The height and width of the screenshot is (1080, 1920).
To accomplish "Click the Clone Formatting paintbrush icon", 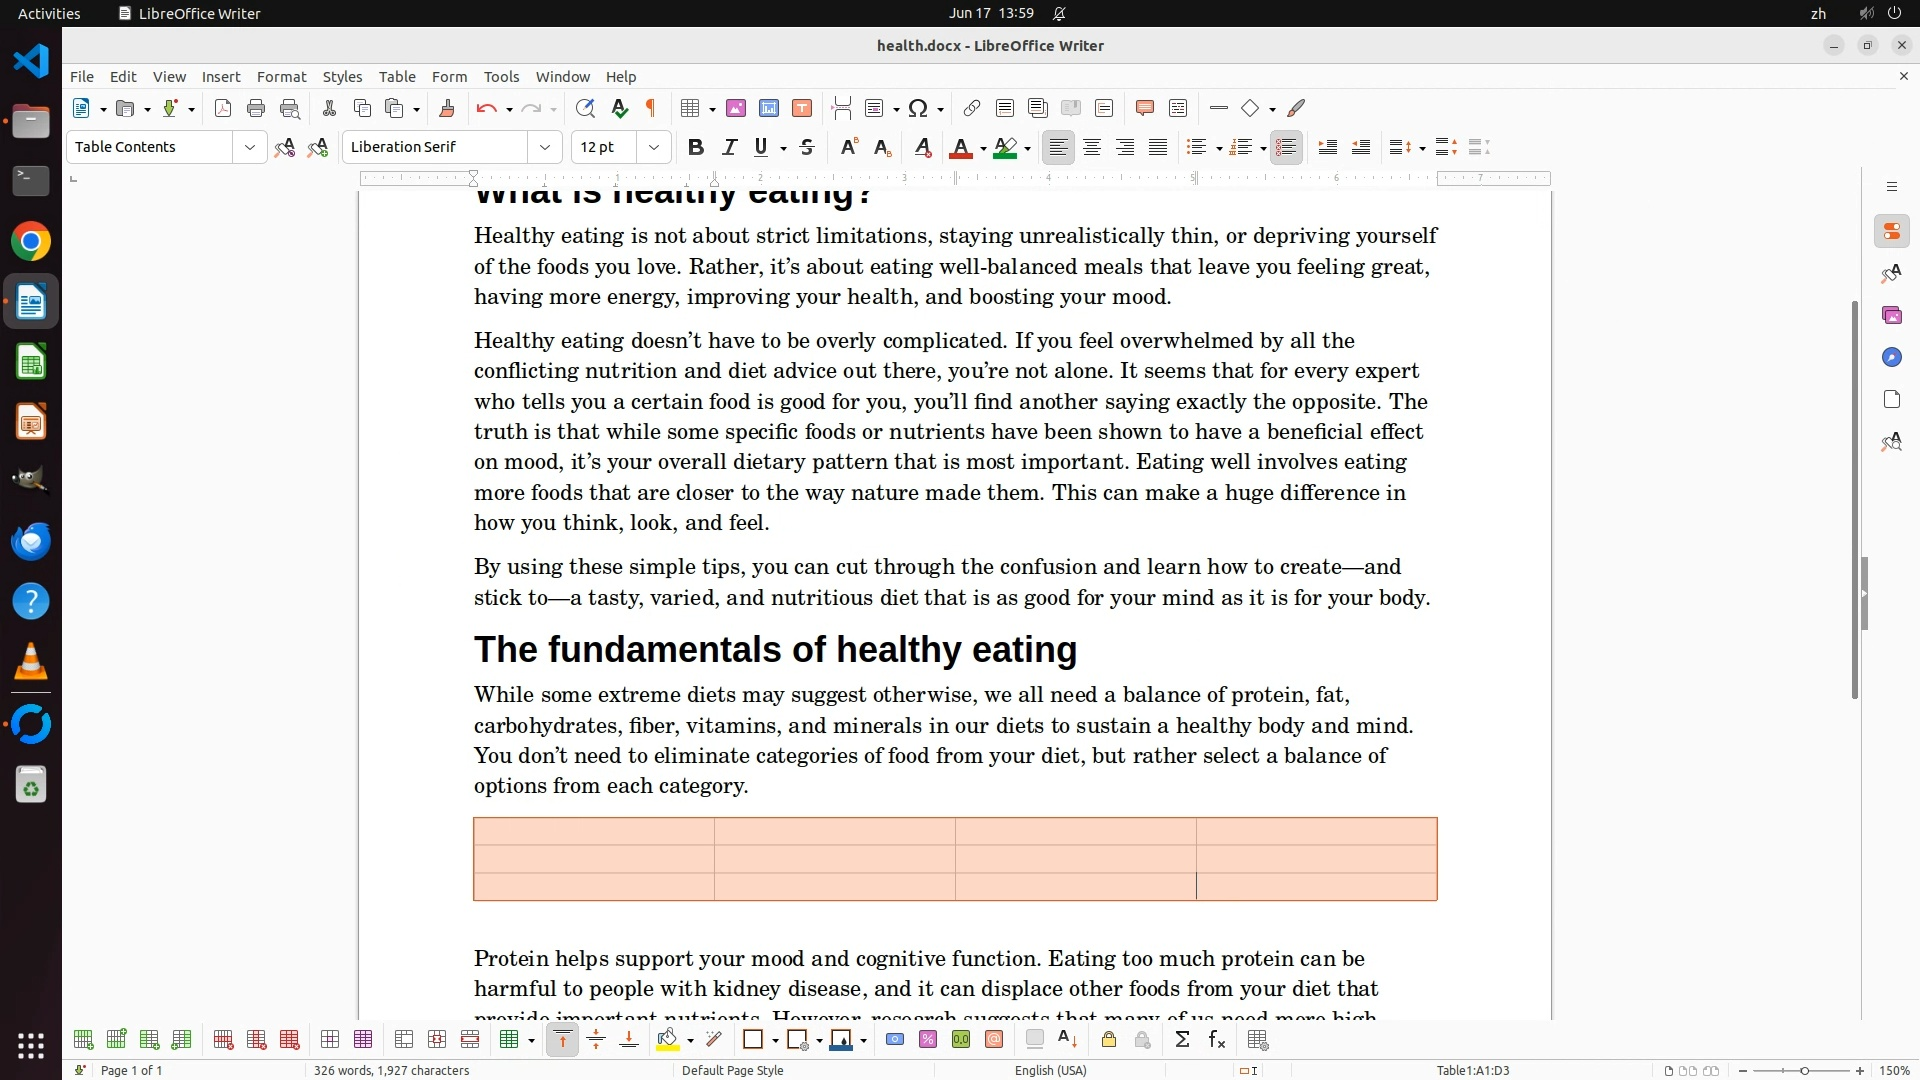I will 447,108.
